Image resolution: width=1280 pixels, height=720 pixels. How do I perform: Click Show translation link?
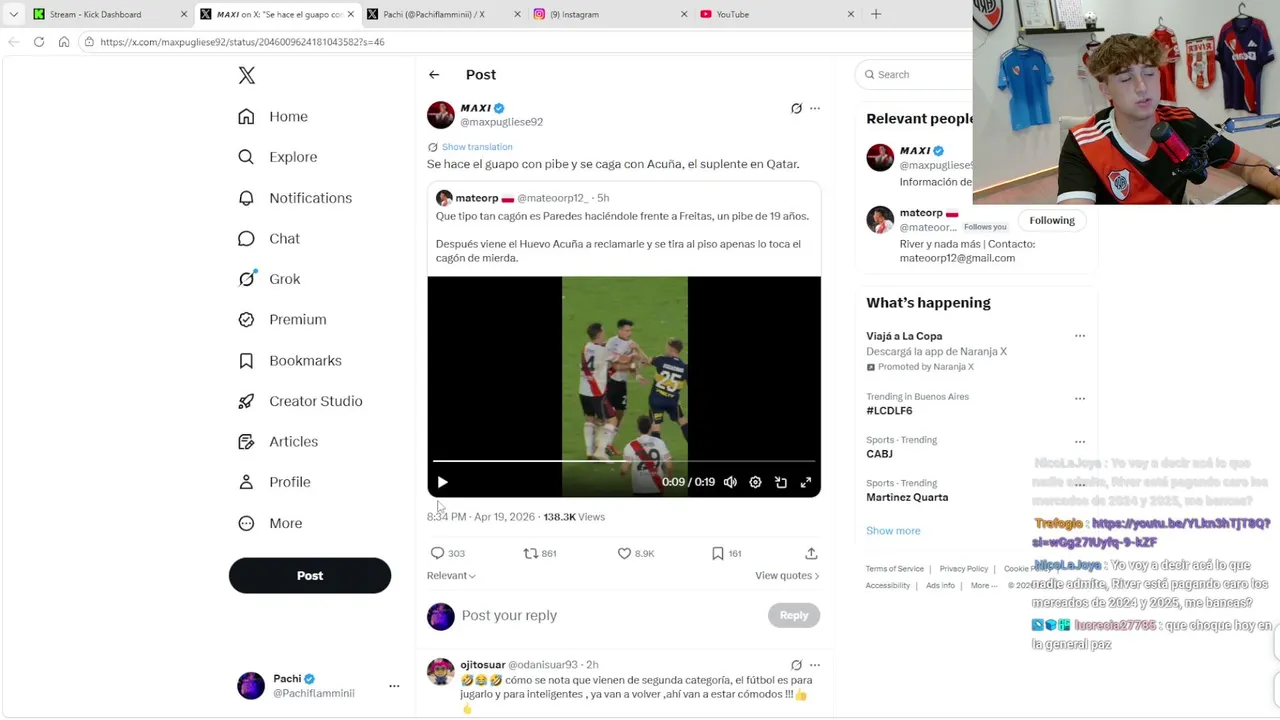(477, 147)
